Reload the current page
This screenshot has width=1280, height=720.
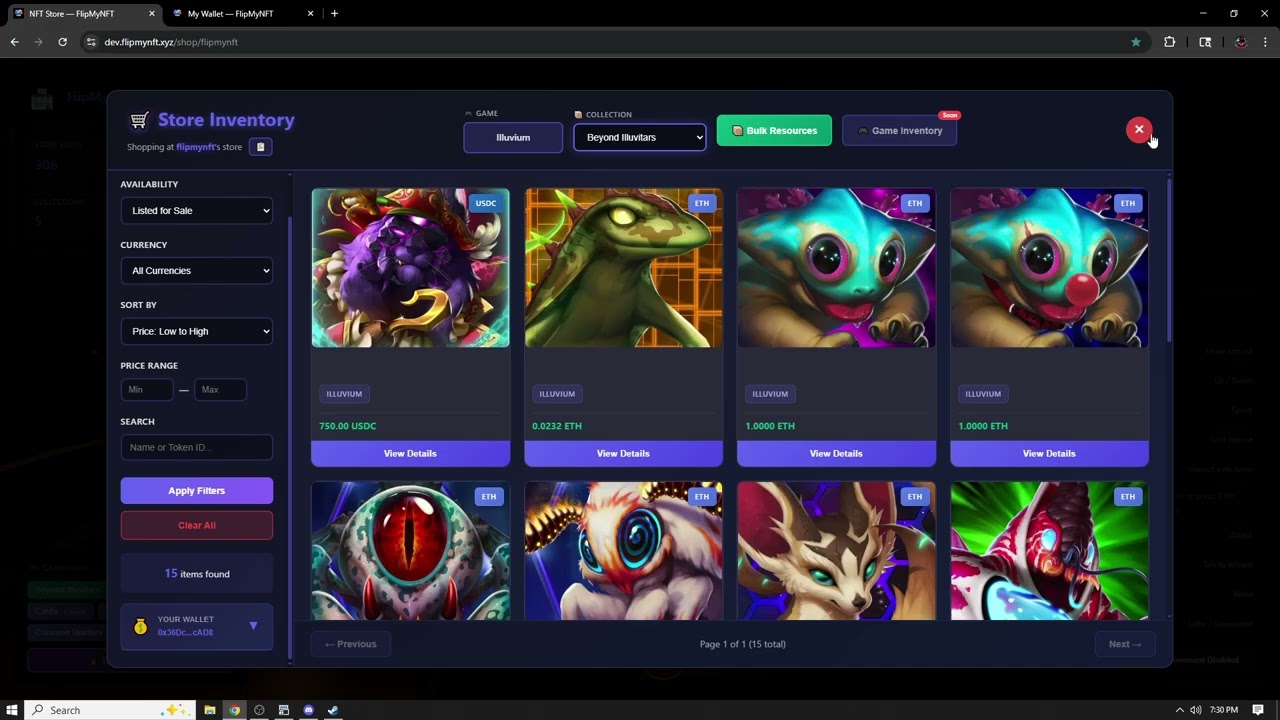click(62, 42)
